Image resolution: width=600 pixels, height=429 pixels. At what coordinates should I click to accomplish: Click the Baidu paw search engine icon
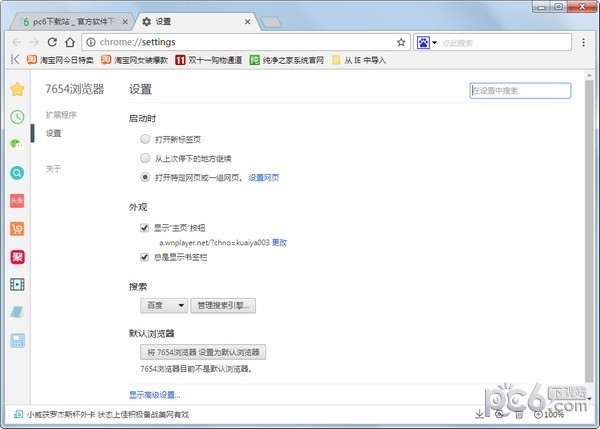pyautogui.click(x=423, y=42)
